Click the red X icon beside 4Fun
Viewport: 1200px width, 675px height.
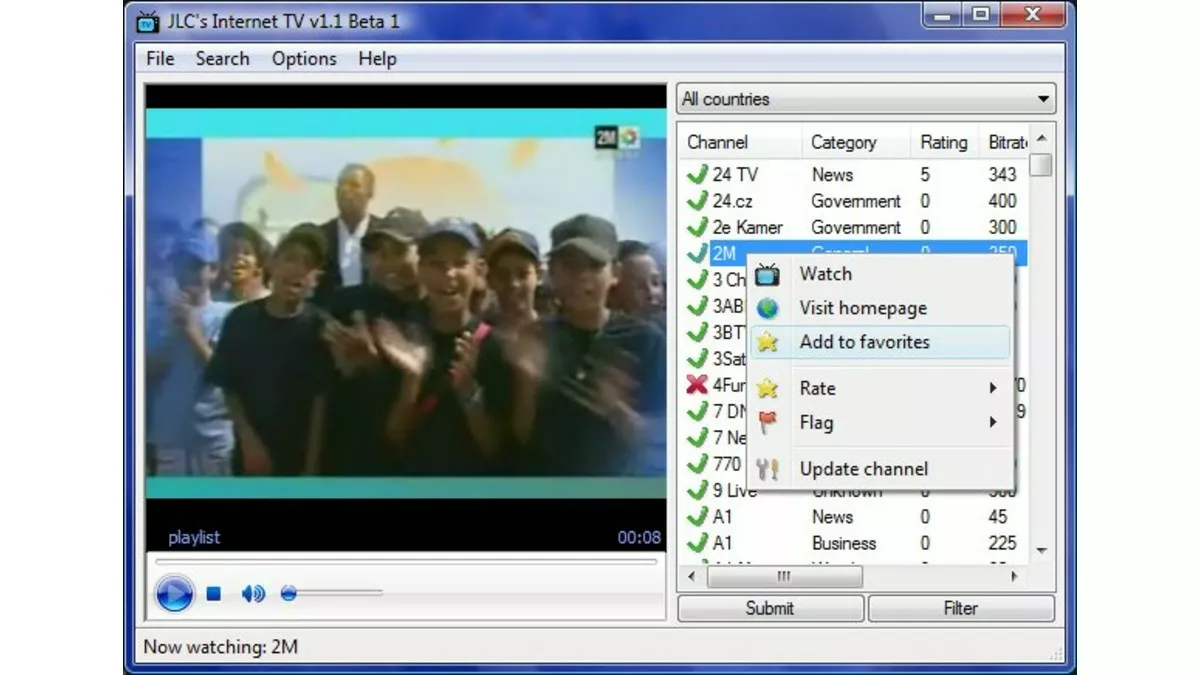697,385
